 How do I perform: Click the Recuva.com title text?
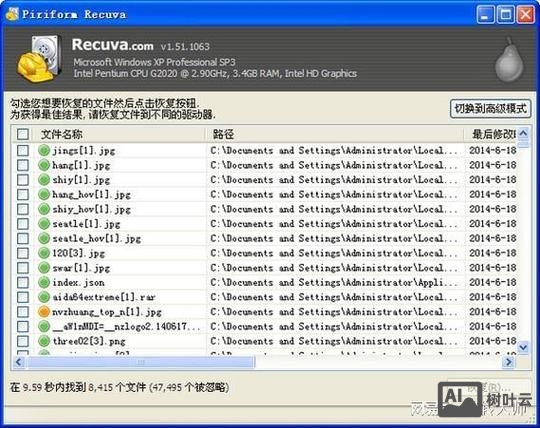pos(113,45)
